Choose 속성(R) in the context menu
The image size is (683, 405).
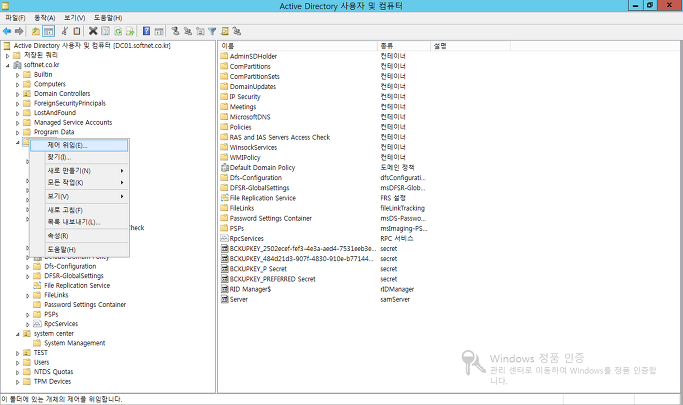79,236
